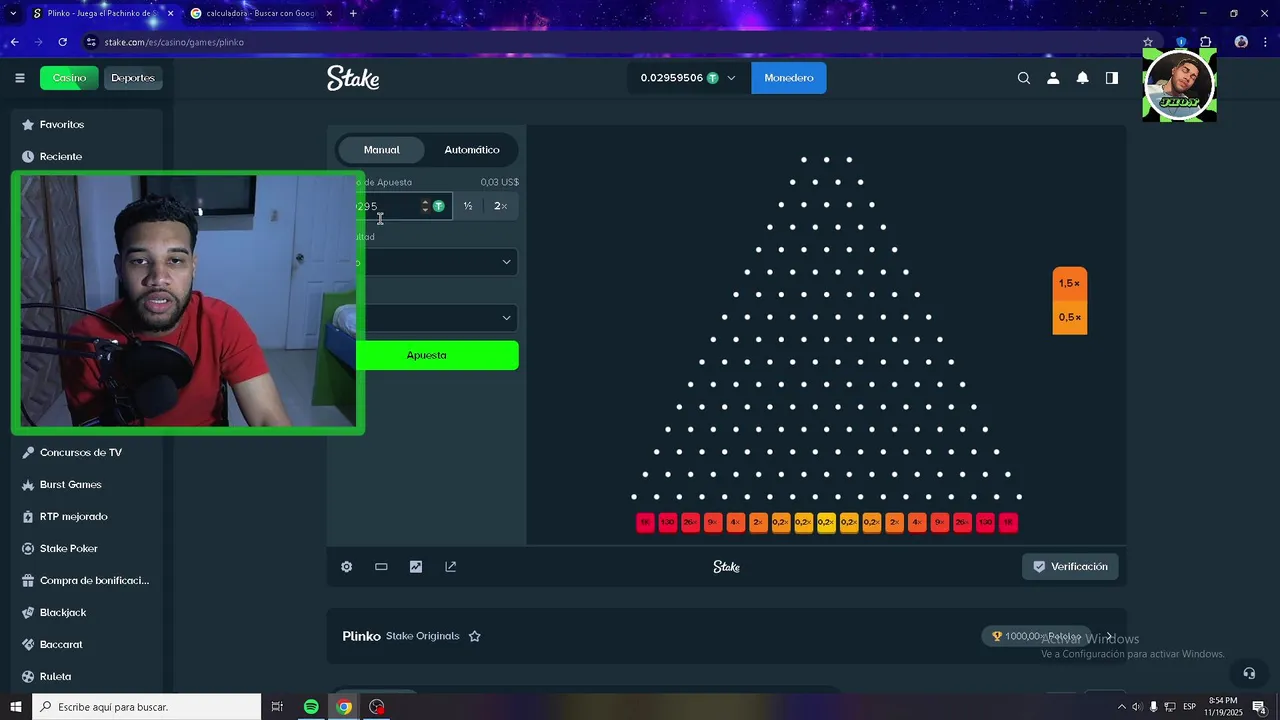Click the share/popout game icon
This screenshot has height=720, width=1280.
[x=451, y=566]
